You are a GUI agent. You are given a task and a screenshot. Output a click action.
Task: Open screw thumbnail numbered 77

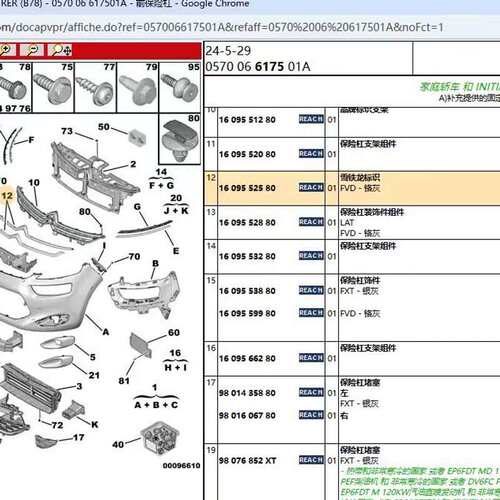click(96, 88)
